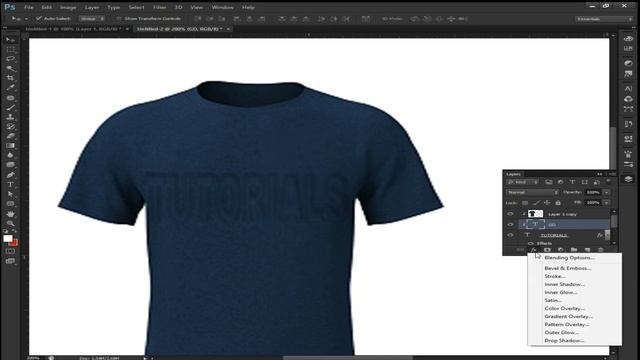Click the add layer mask icon

point(547,250)
